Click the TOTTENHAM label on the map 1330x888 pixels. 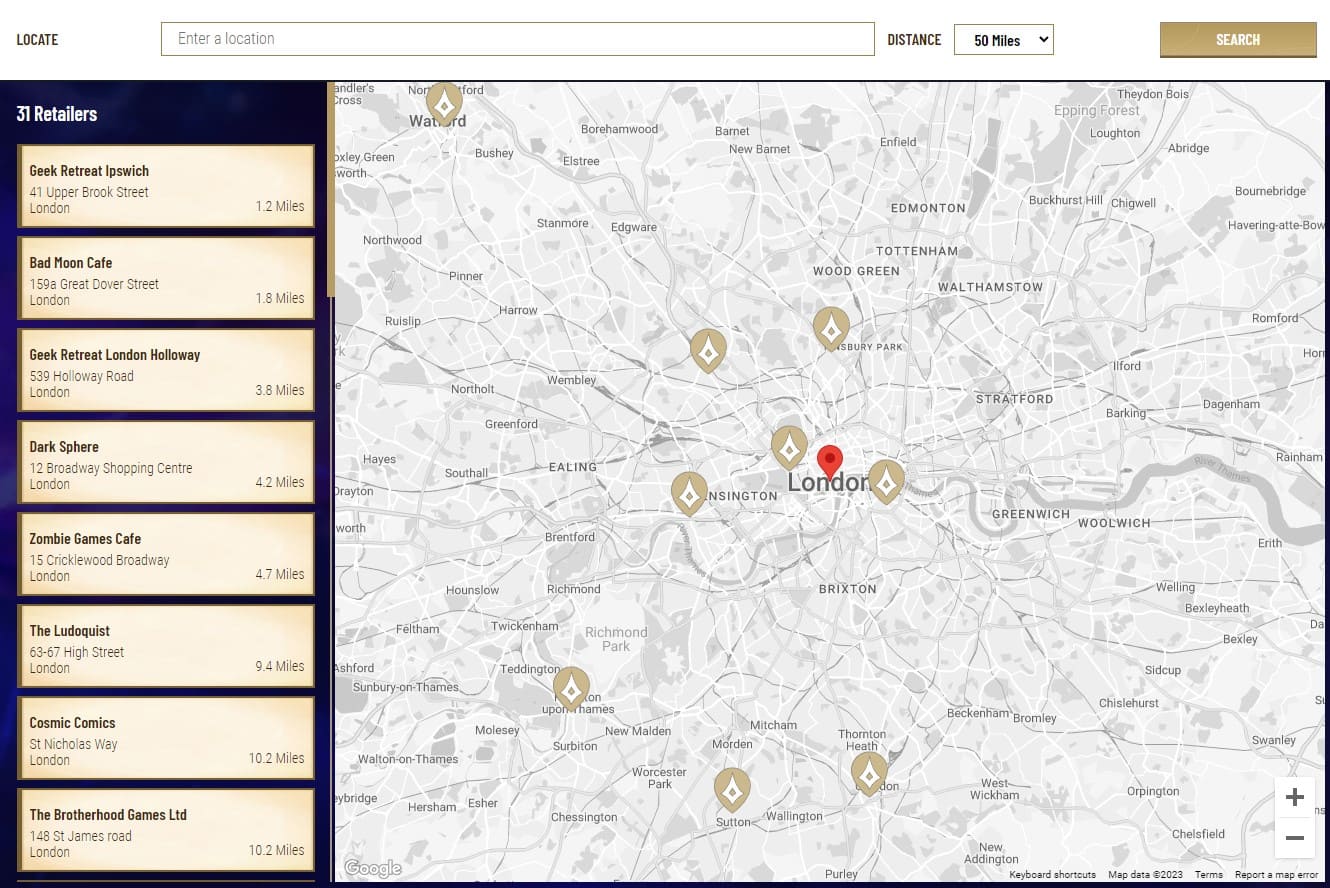click(917, 251)
